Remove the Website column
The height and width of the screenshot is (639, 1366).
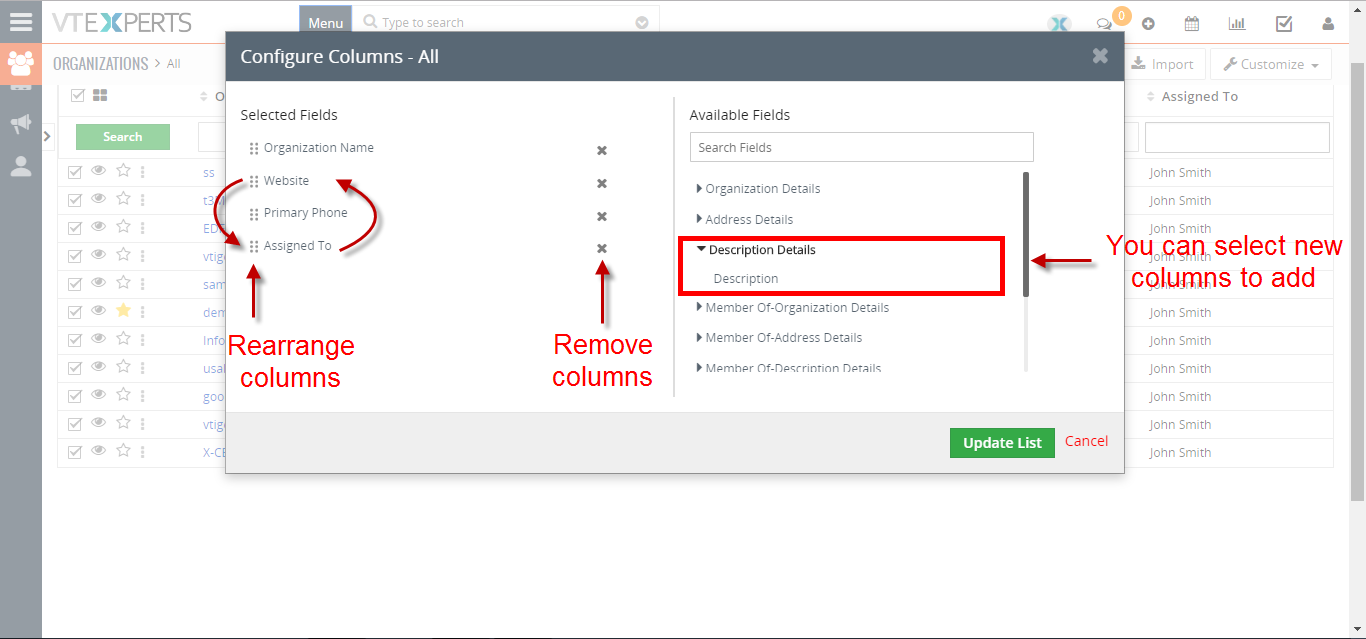[602, 183]
